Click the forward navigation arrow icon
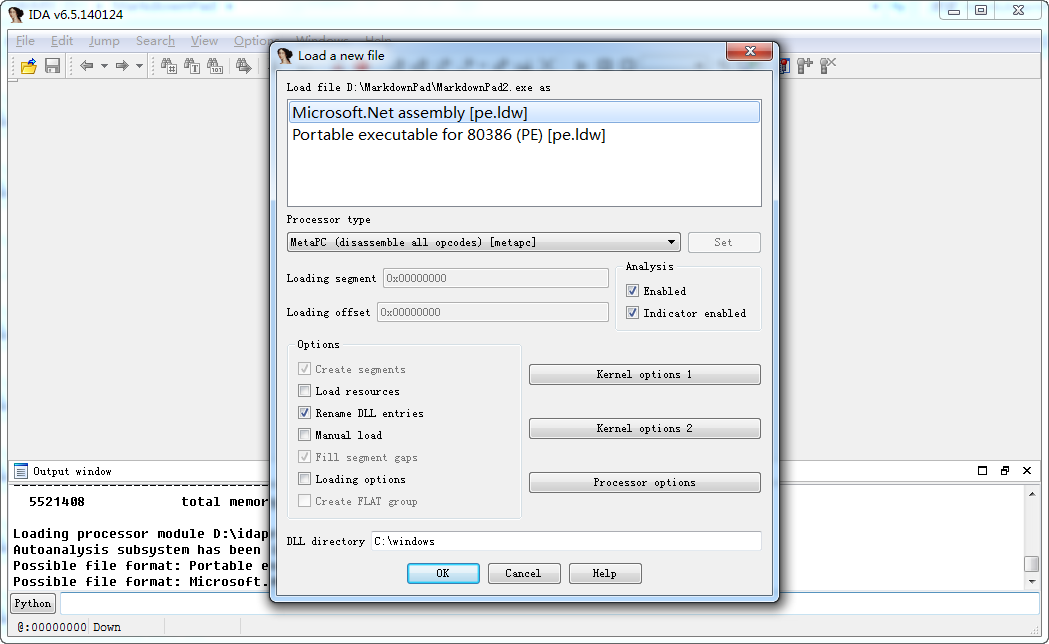Image resolution: width=1049 pixels, height=644 pixels. point(122,66)
